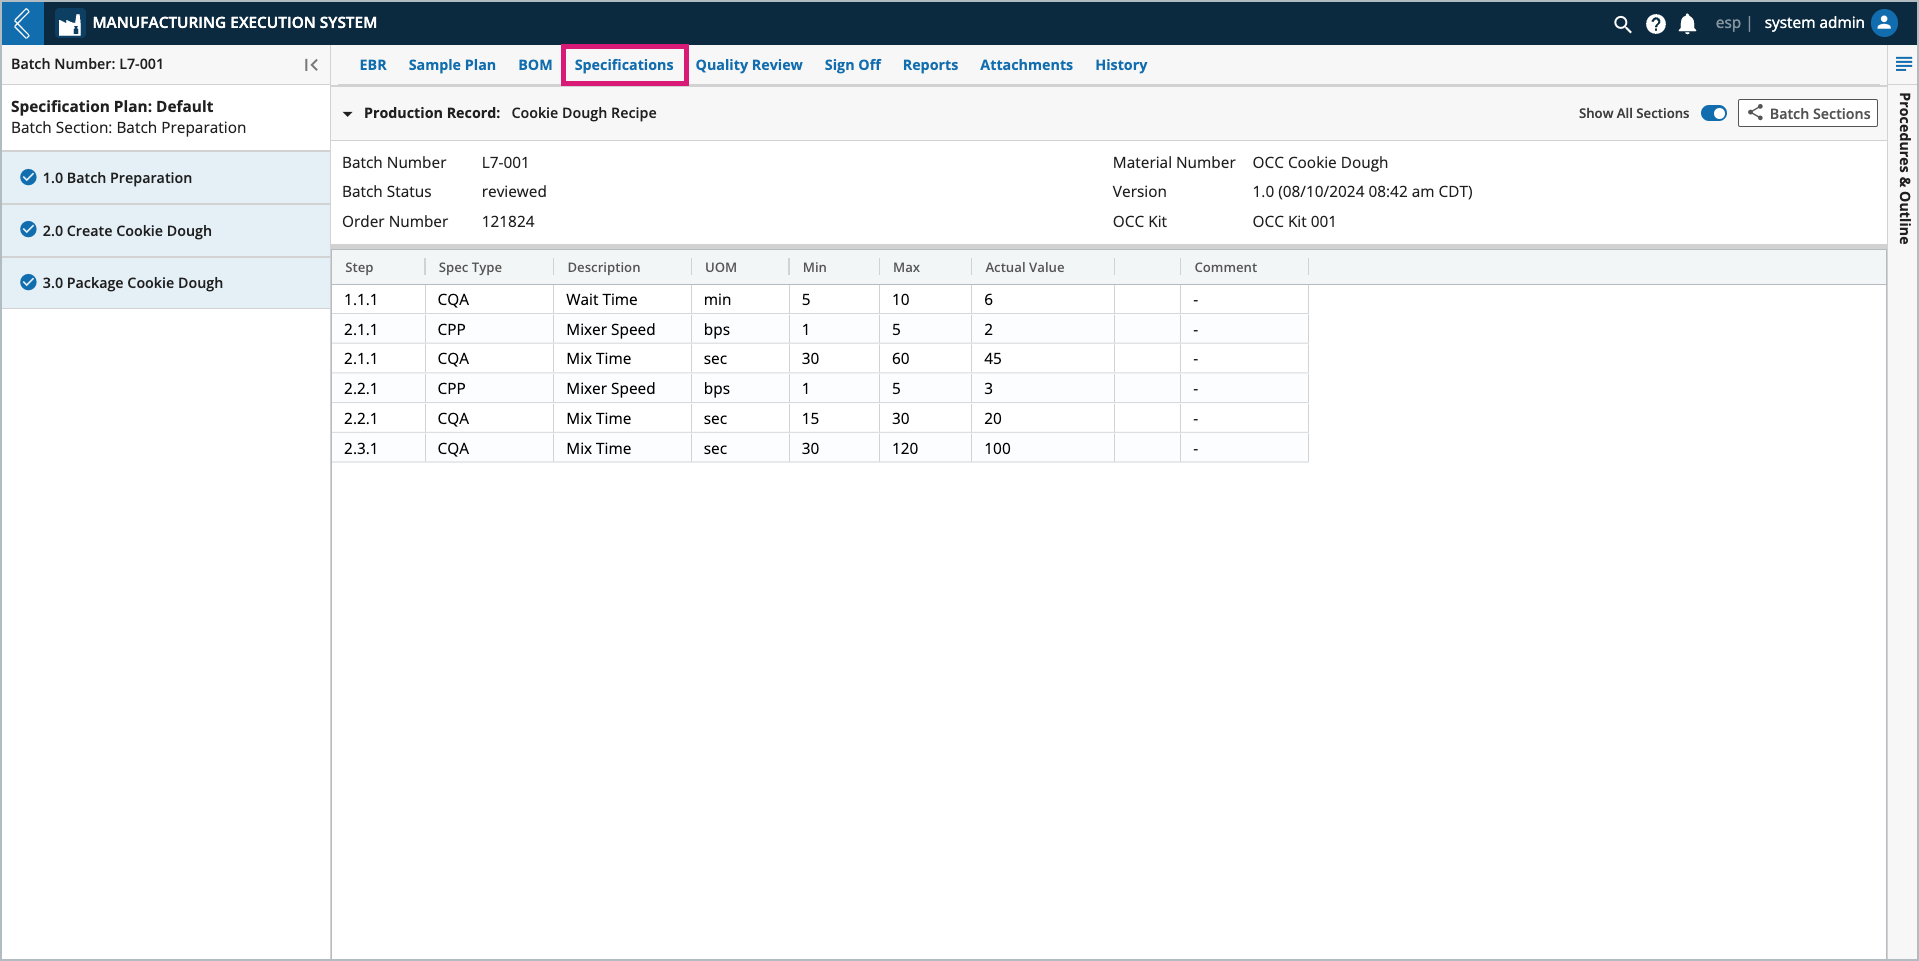Image resolution: width=1919 pixels, height=961 pixels.
Task: Select the Specifications tab
Action: 624,65
